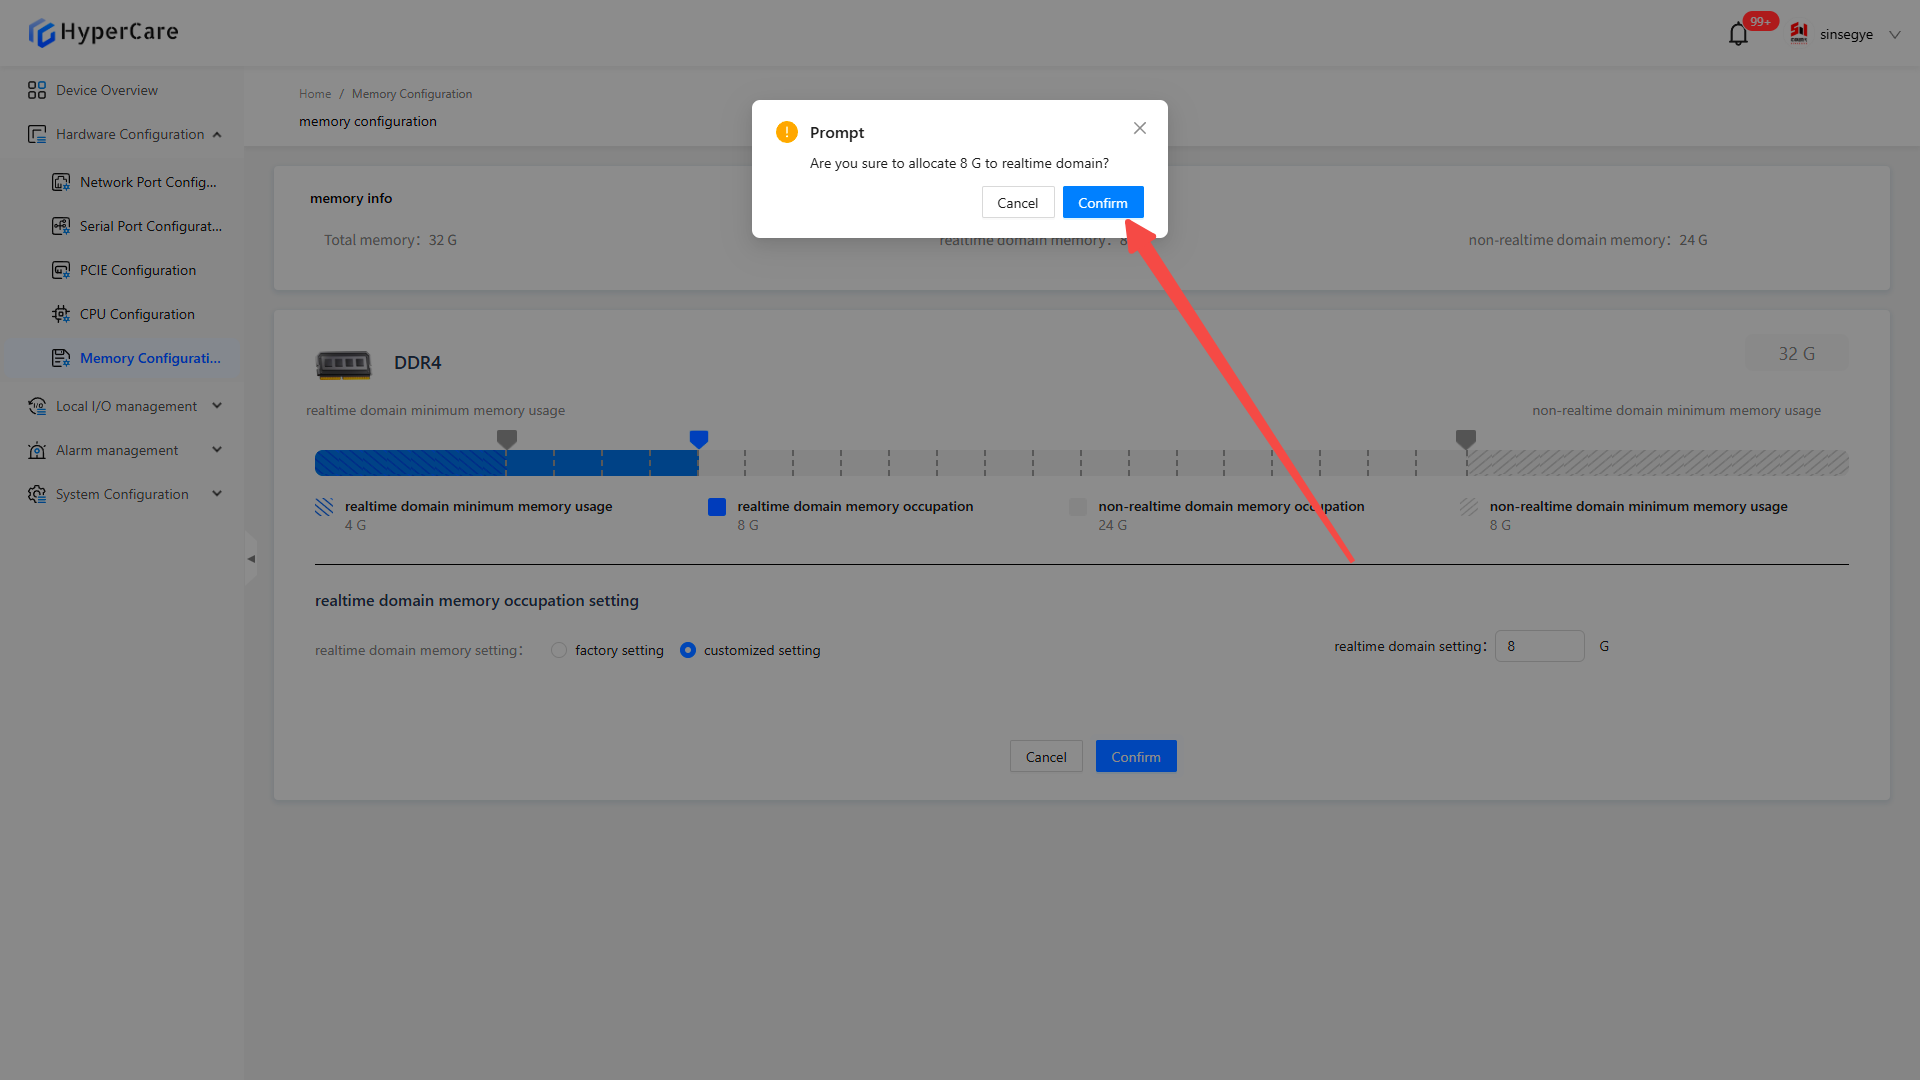Click the realtime domain setting input field
The width and height of the screenshot is (1920, 1080).
tap(1539, 646)
